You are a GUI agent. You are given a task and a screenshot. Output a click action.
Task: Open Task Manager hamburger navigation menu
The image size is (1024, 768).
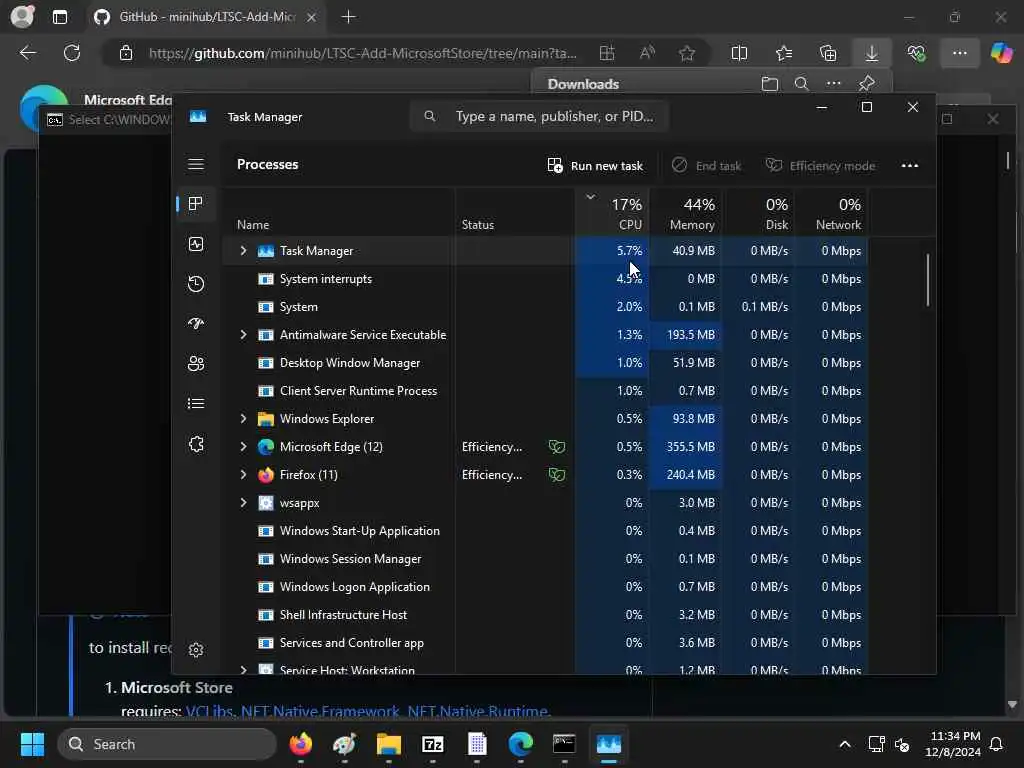coord(196,165)
